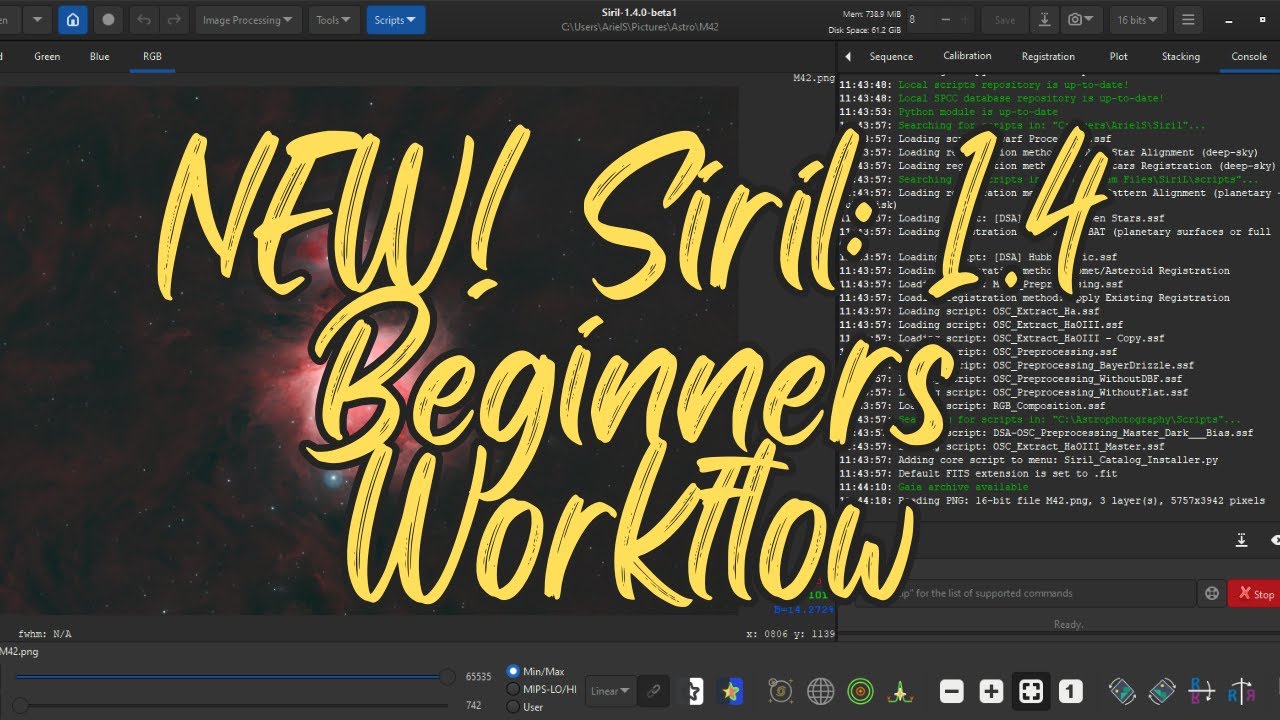Open the Console tab
Screen dimensions: 1280x720
pos(1249,57)
